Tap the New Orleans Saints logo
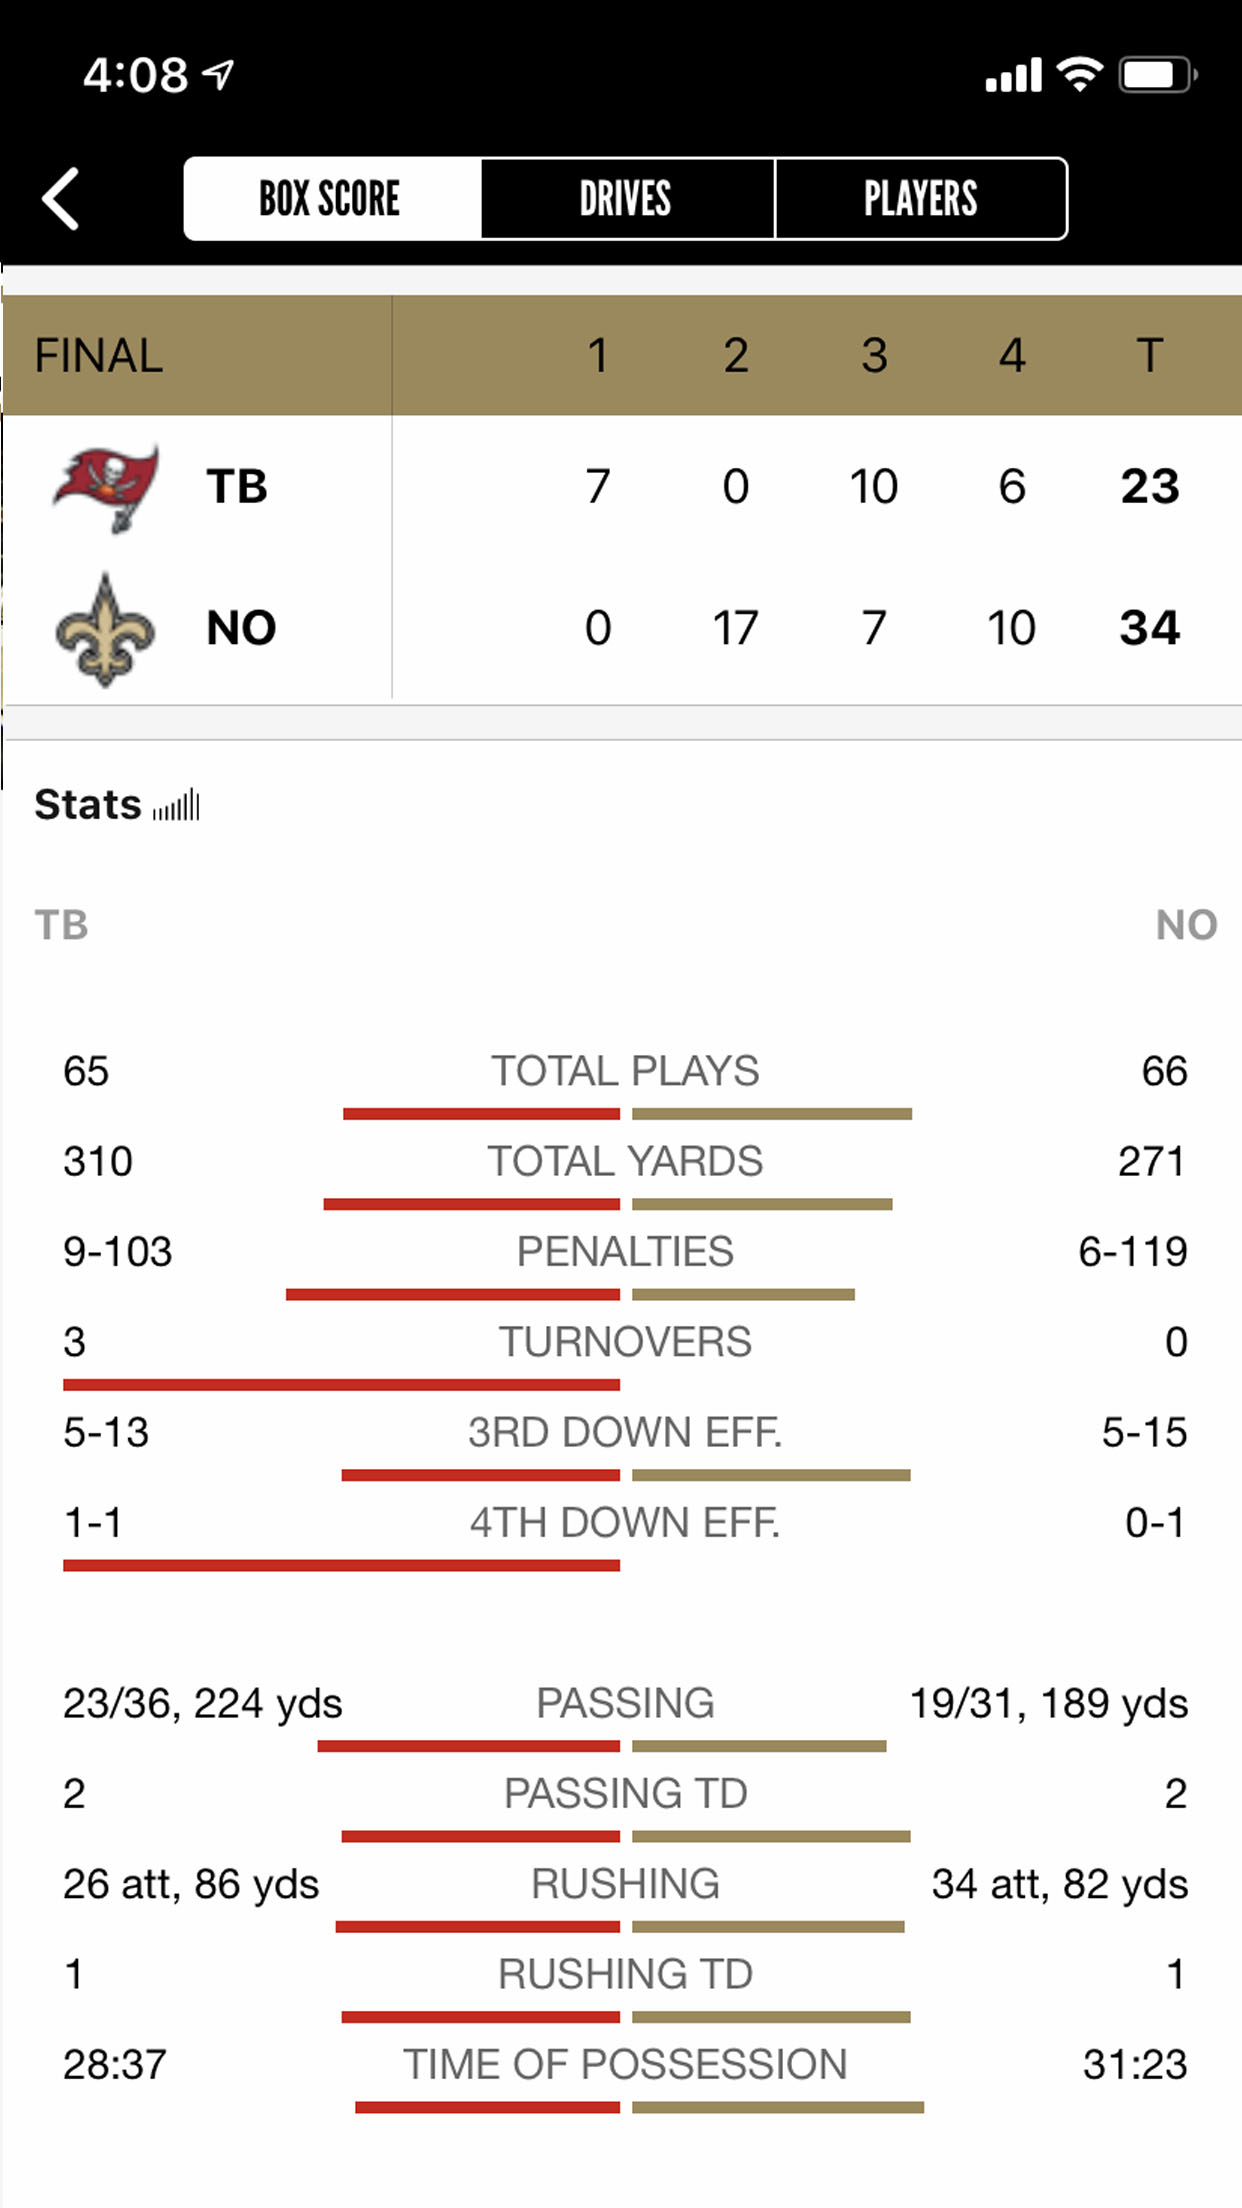Viewport: 1242px width, 2208px height. (x=105, y=629)
